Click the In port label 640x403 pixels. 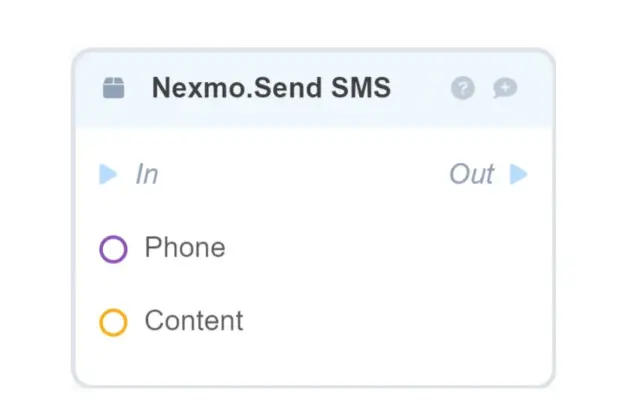click(147, 175)
